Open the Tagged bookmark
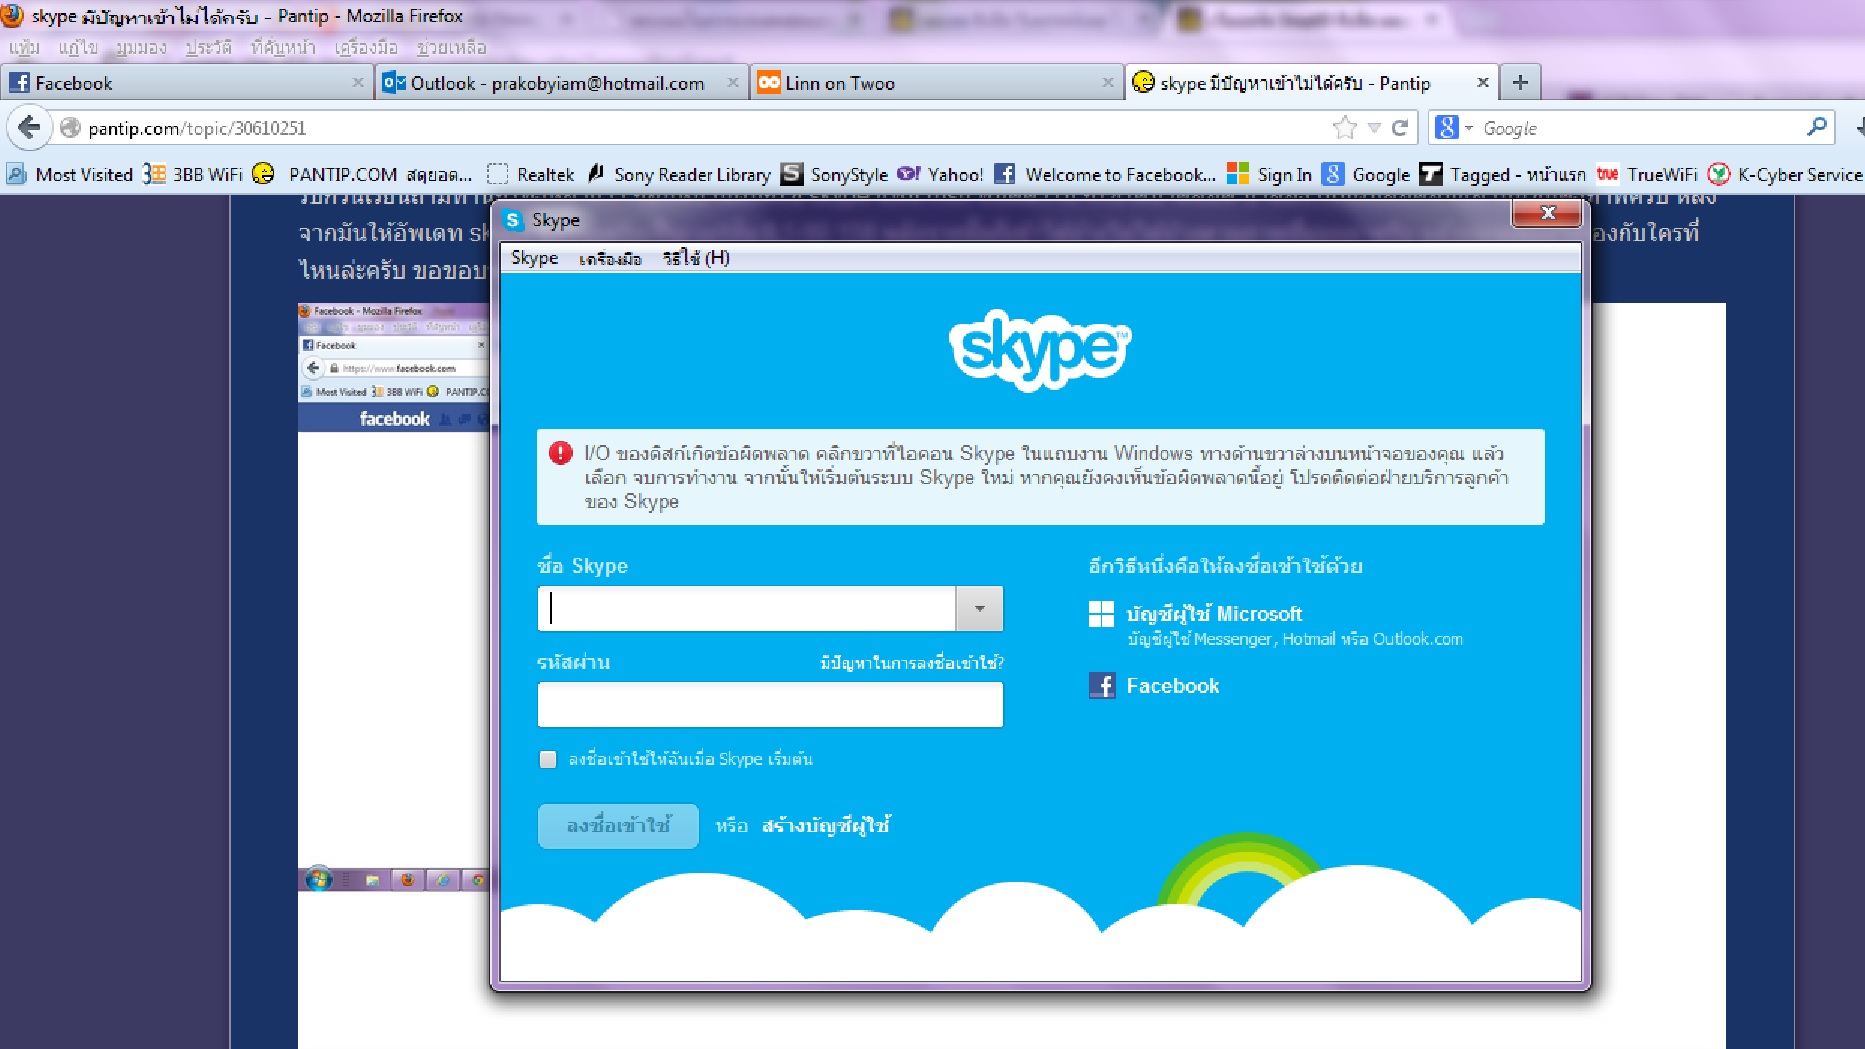The width and height of the screenshot is (1865, 1049). point(1503,175)
